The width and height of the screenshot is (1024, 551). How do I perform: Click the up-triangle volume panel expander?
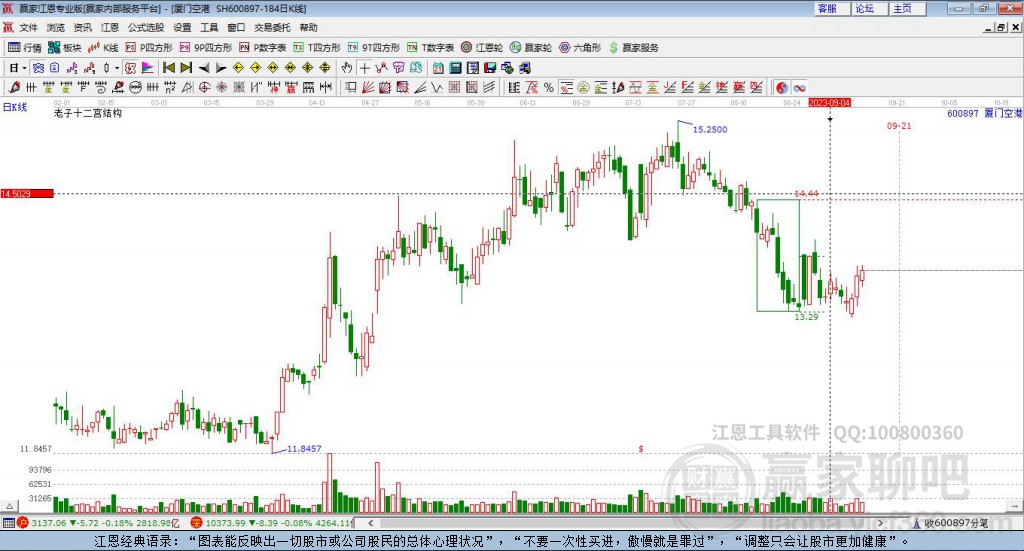click(9, 506)
